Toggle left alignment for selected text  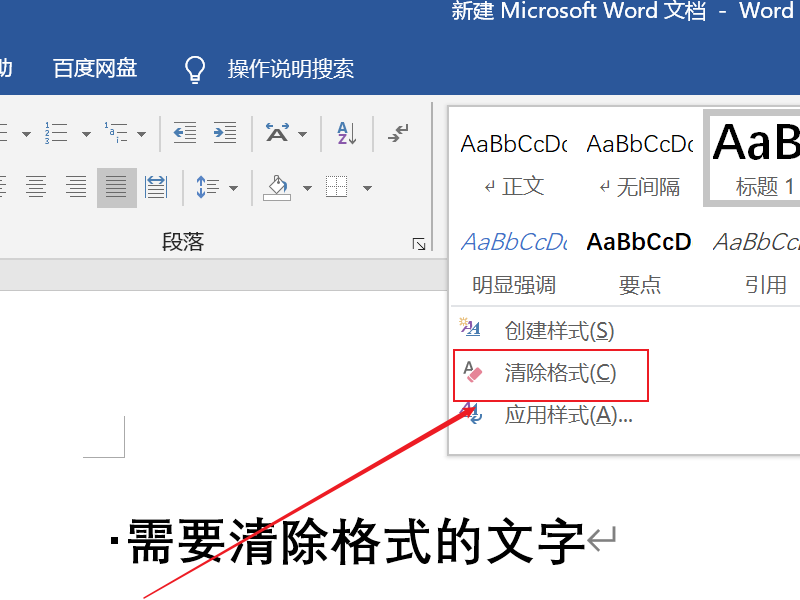pos(3,187)
